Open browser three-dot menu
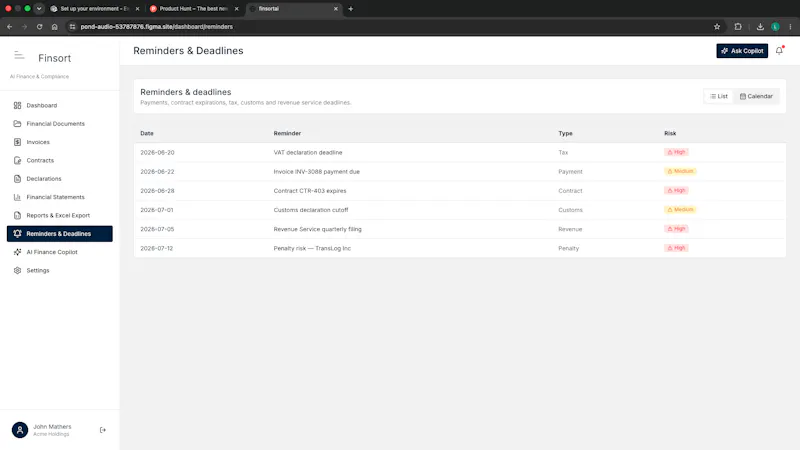 tap(790, 27)
